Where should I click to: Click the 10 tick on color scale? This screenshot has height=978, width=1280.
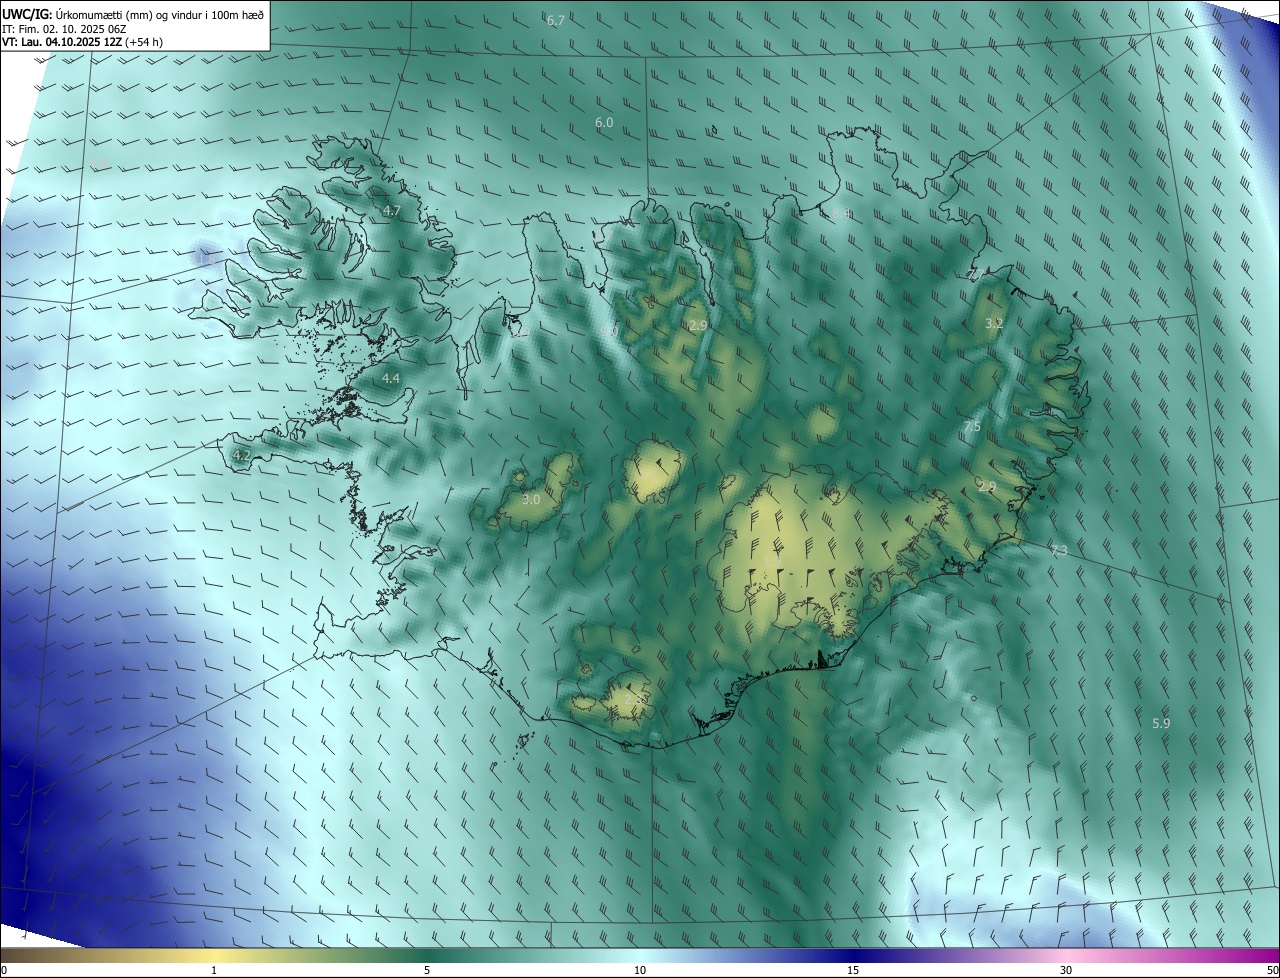640,970
